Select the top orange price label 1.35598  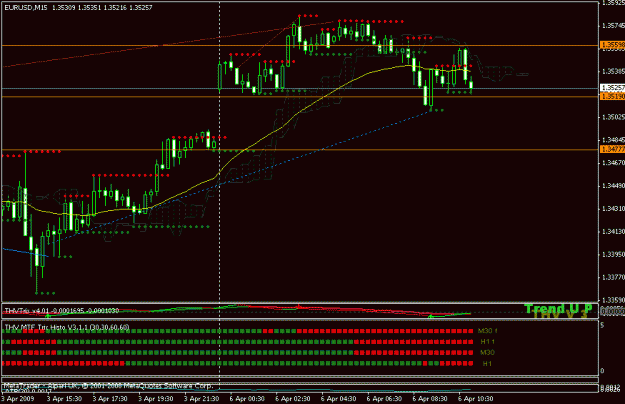[x=612, y=45]
